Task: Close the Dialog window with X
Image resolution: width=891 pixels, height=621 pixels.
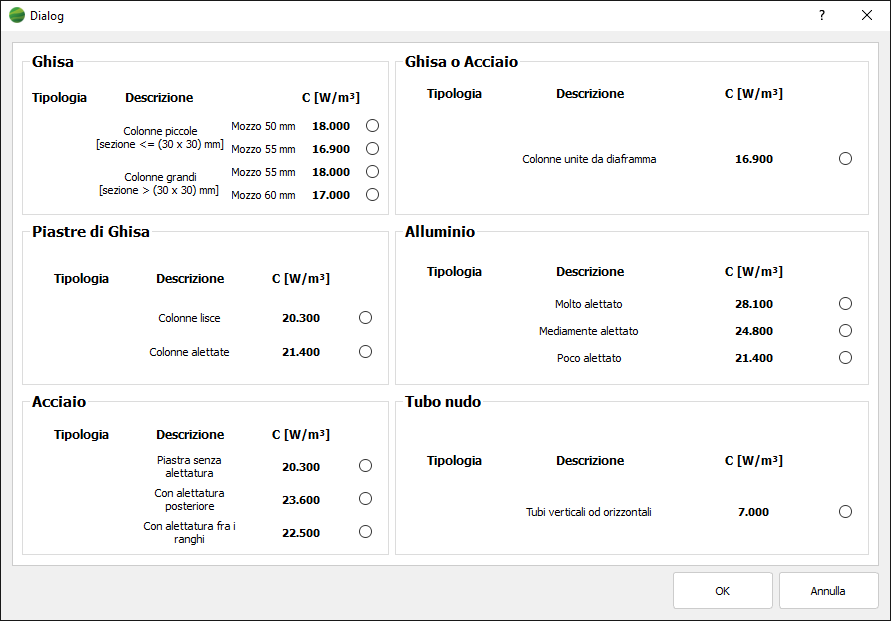Action: coord(867,16)
